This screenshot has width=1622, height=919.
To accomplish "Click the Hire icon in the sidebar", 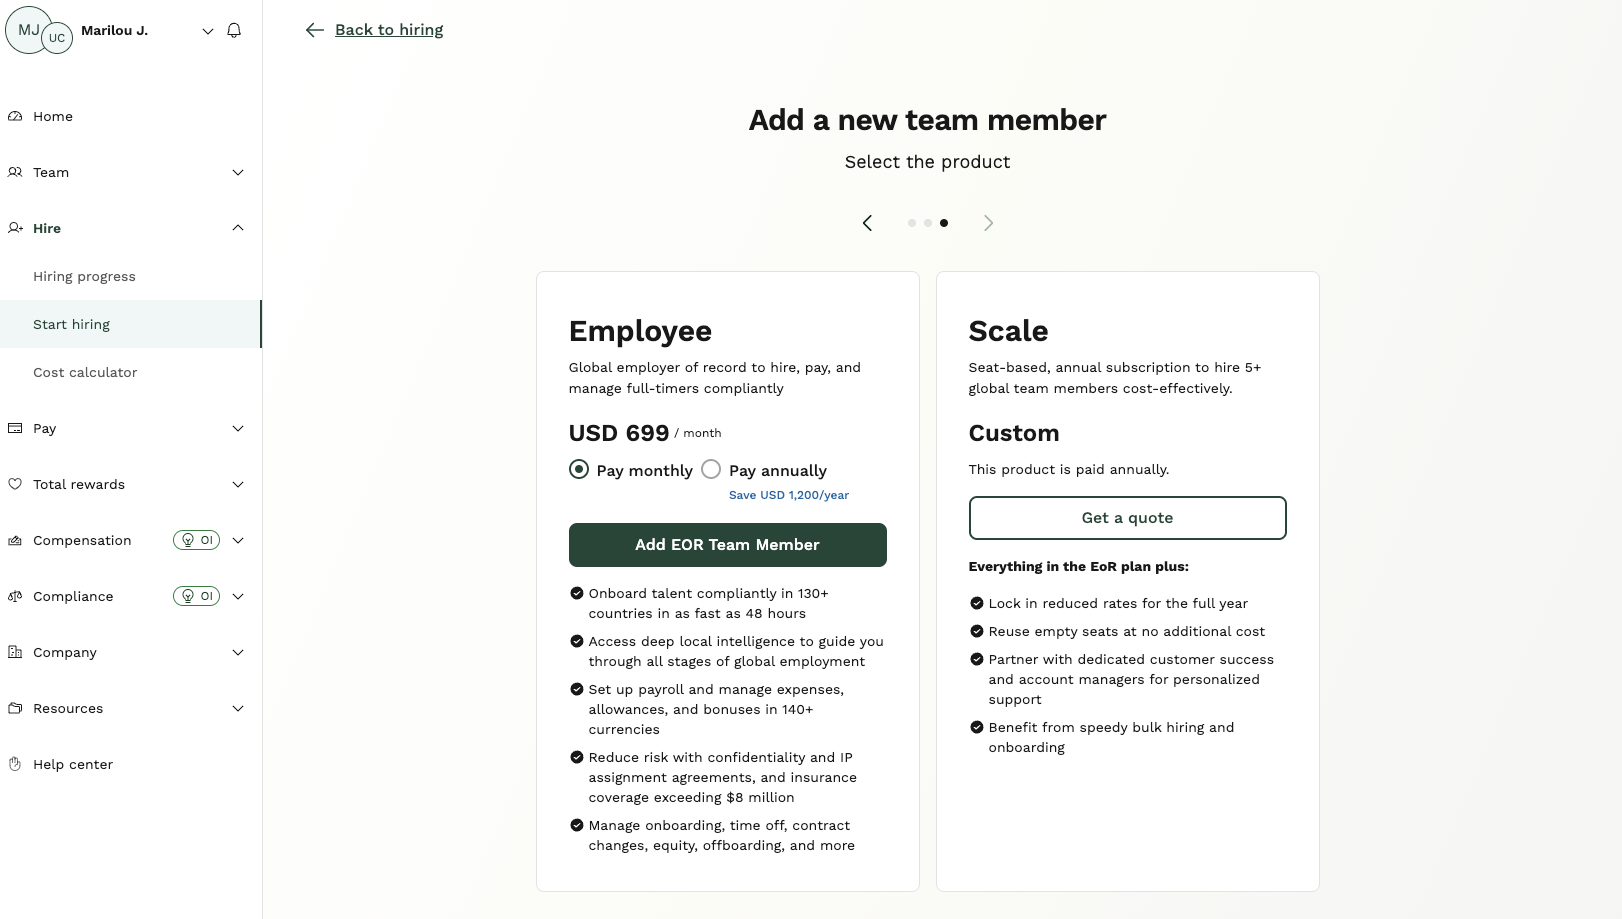I will [x=15, y=228].
